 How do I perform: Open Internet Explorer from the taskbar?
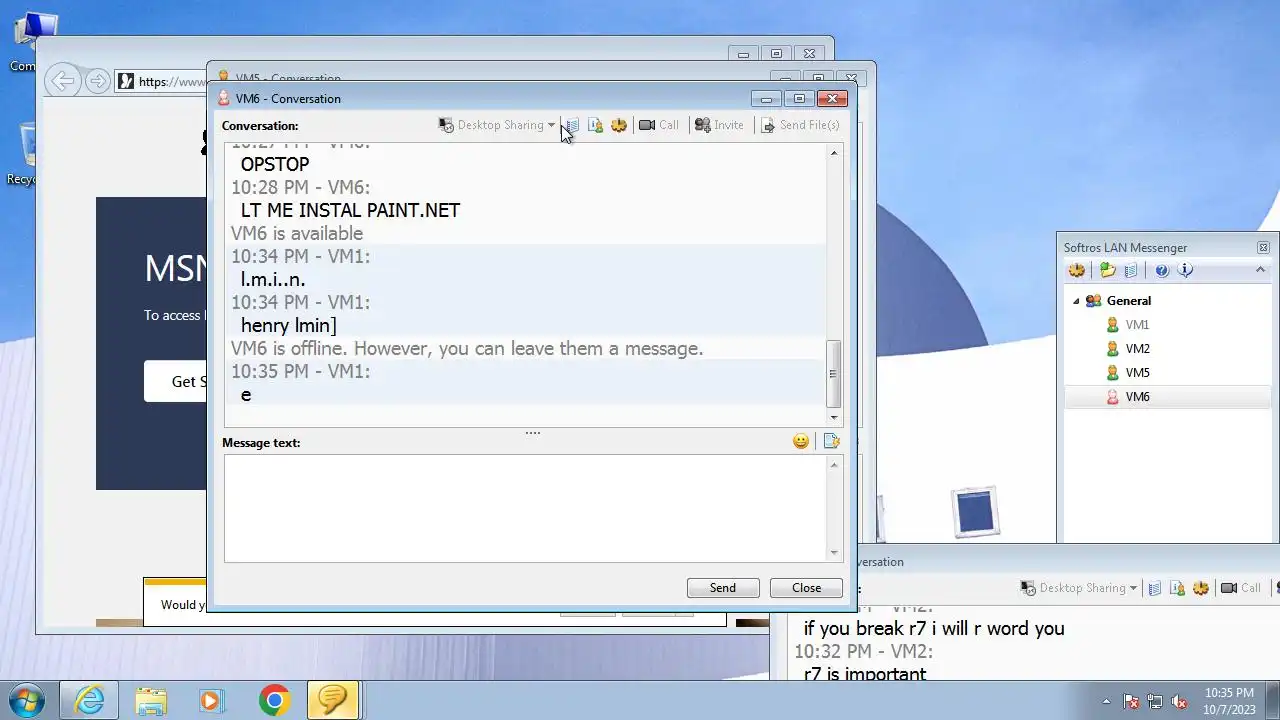[x=89, y=700]
